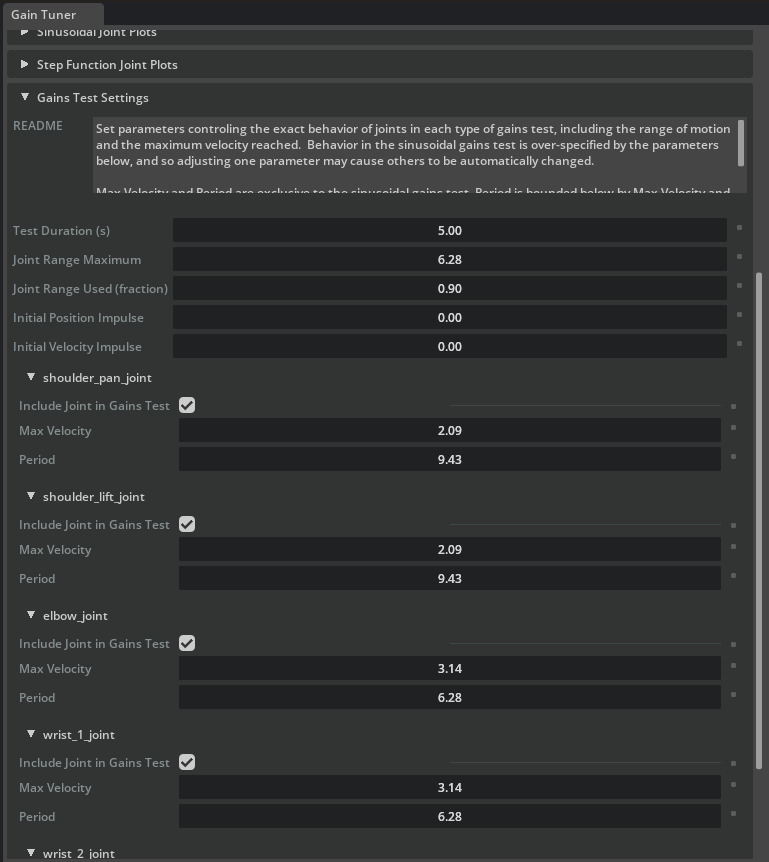Viewport: 769px width, 862px height.
Task: Click reset marker beside wrist_1_joint checkbox row
Action: pos(733,764)
